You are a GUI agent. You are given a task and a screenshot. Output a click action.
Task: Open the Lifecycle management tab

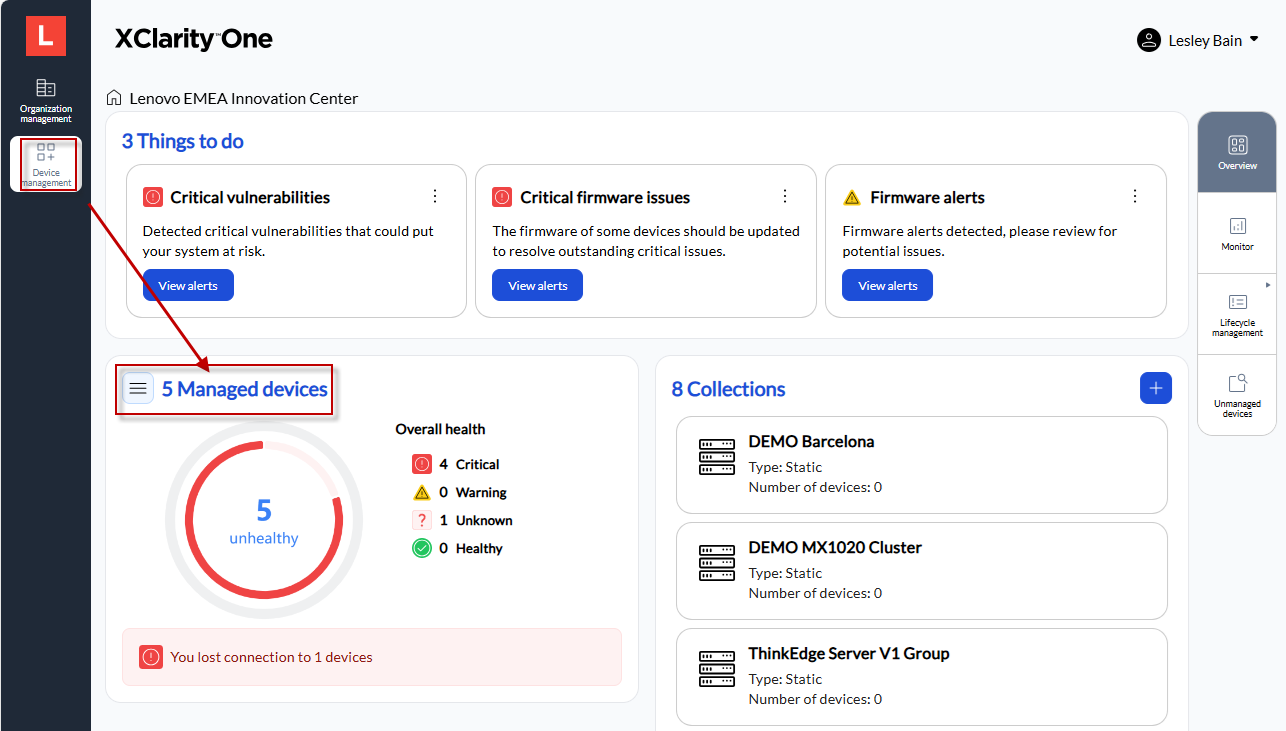coord(1237,314)
